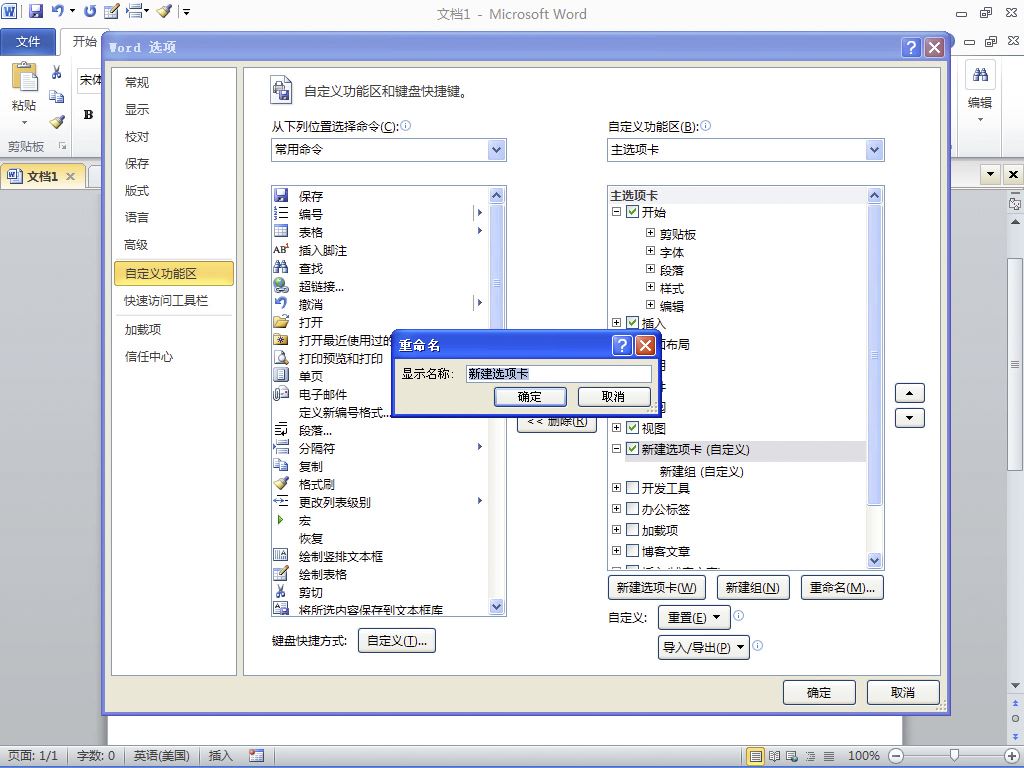Click the Redo icon in quick access toolbar

tap(90, 11)
